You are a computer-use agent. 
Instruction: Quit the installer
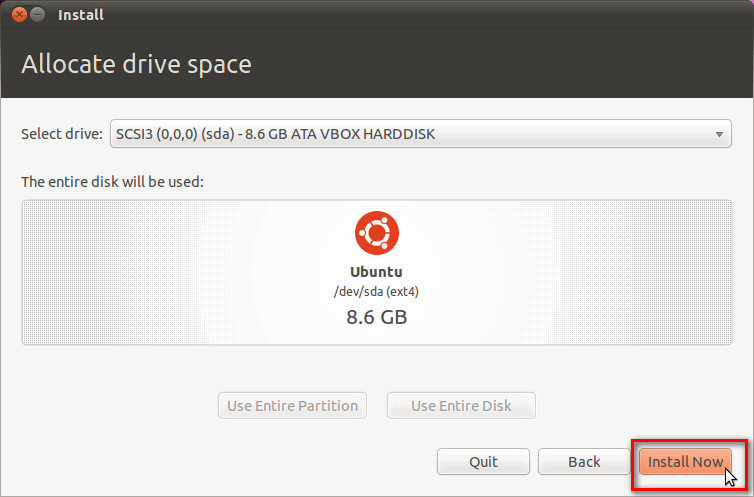(x=483, y=462)
